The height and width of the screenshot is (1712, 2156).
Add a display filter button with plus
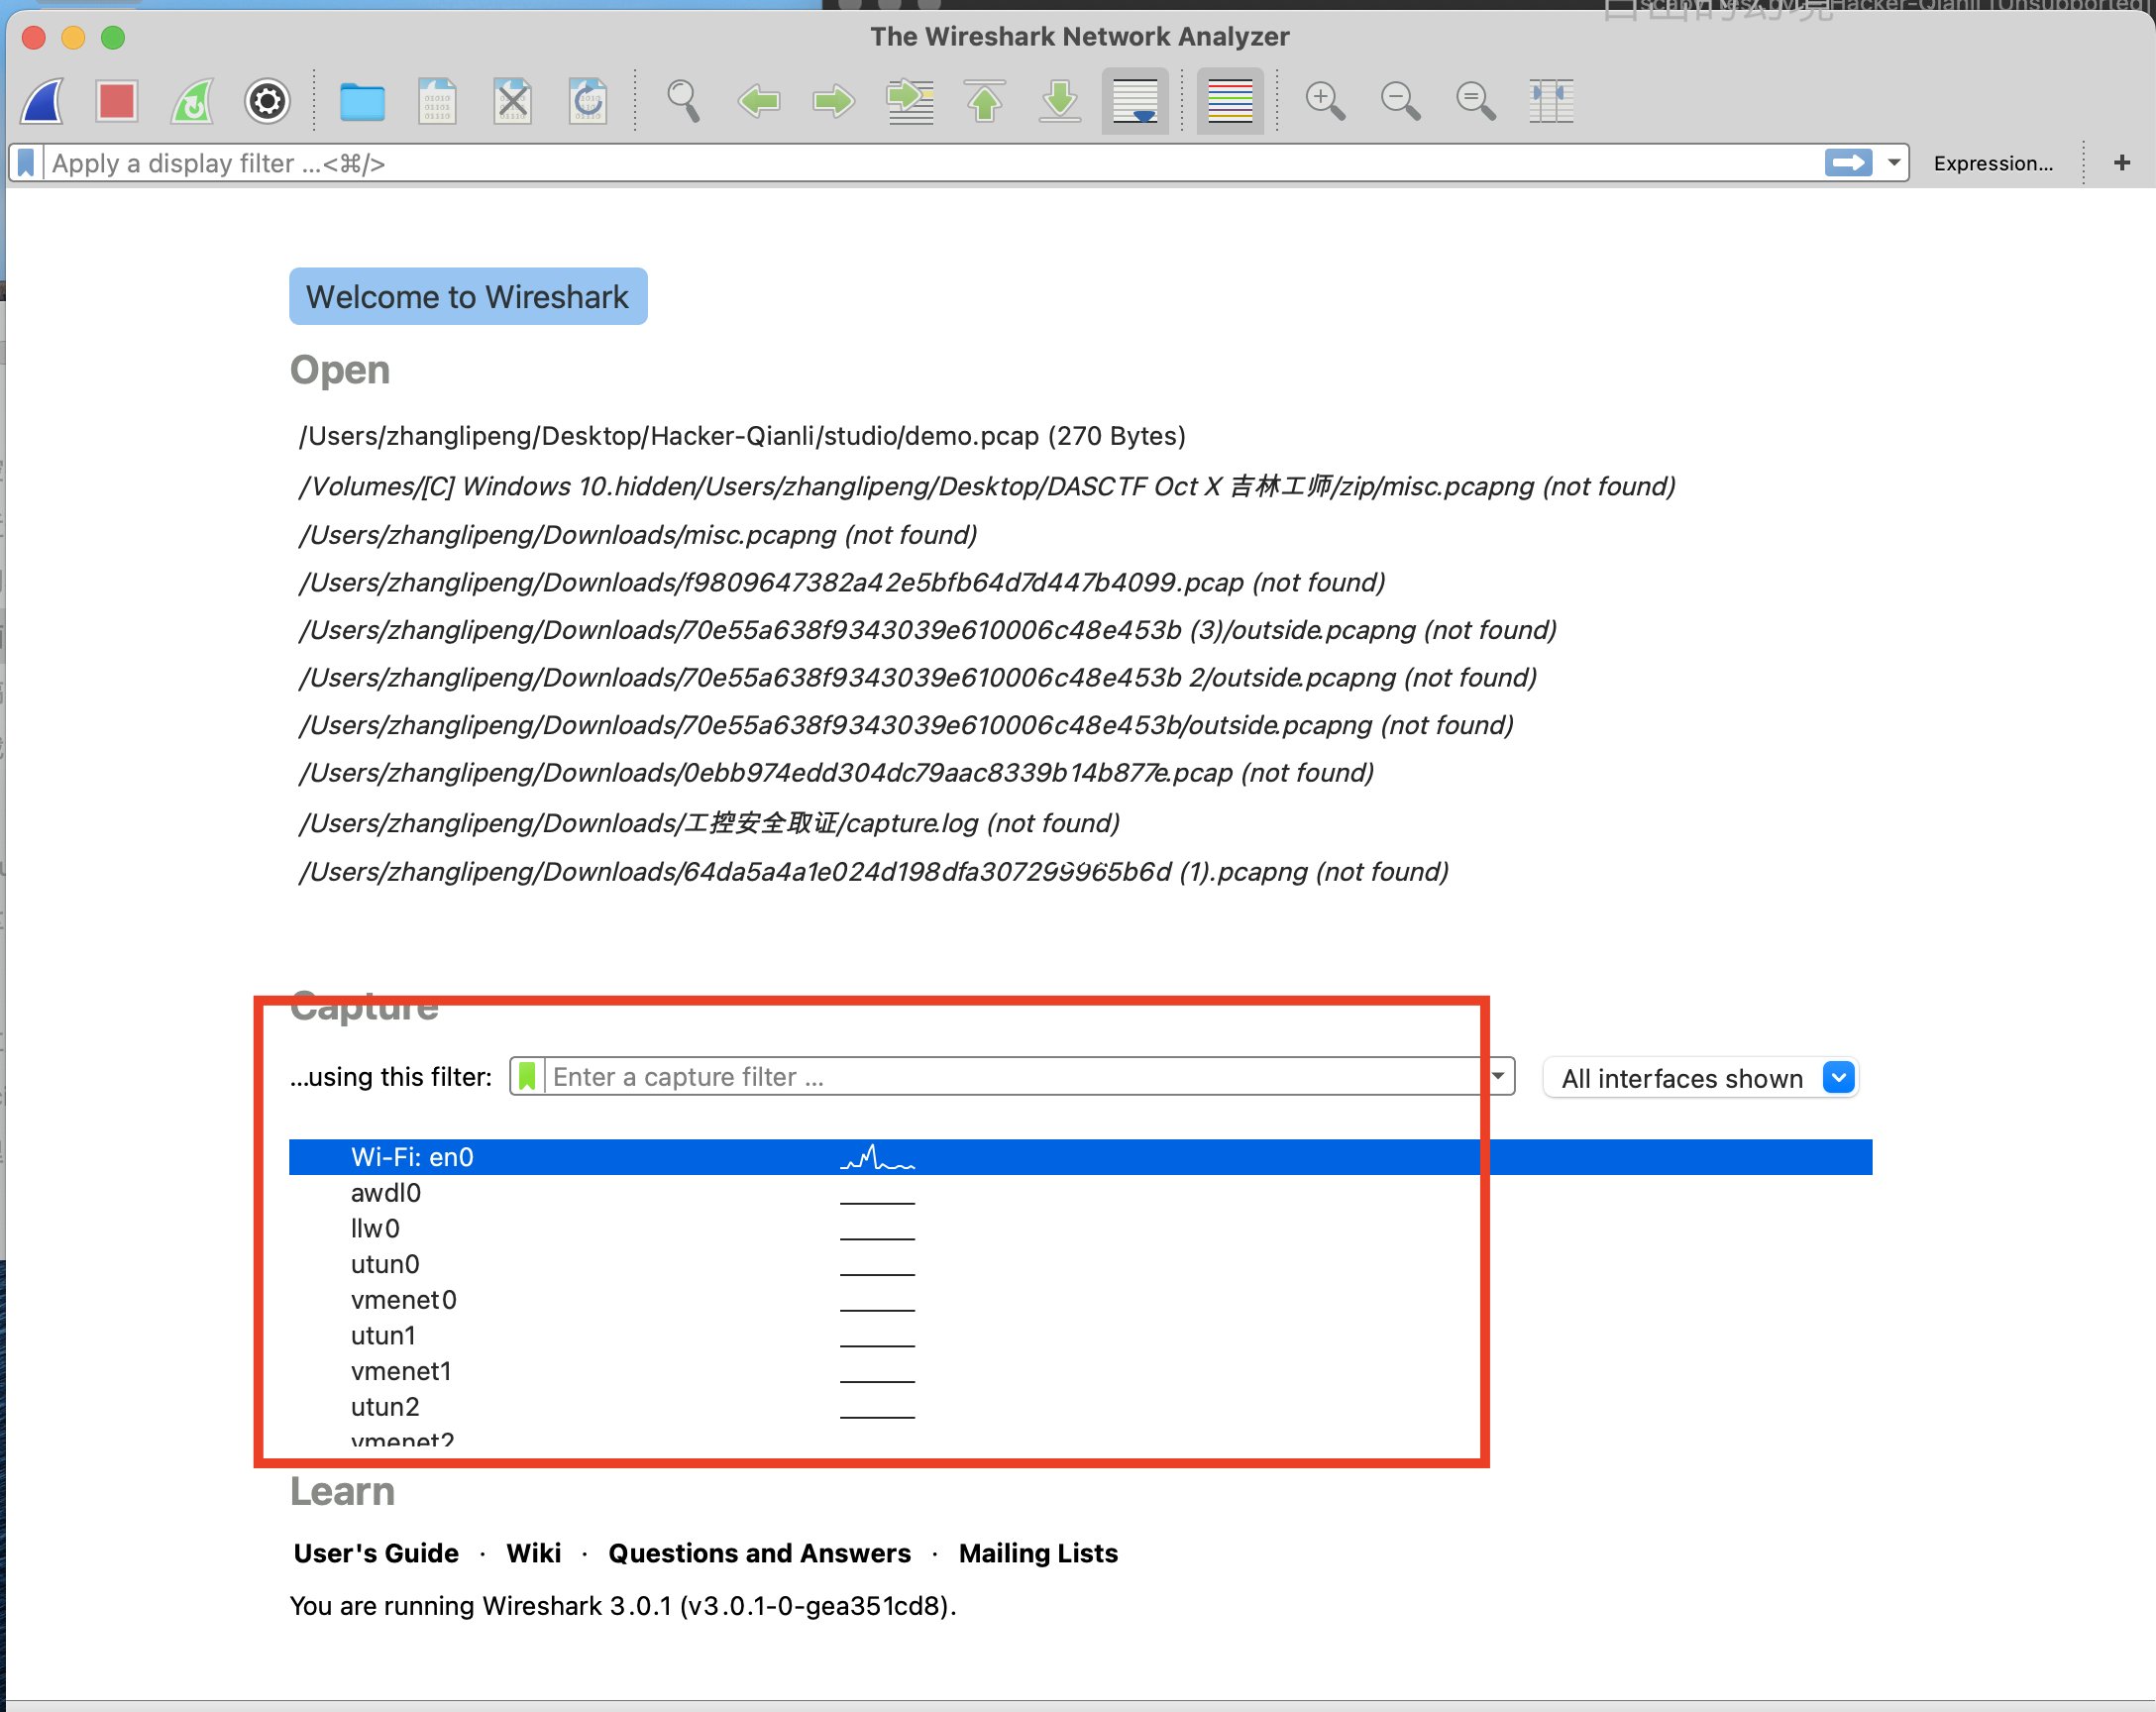click(2122, 163)
